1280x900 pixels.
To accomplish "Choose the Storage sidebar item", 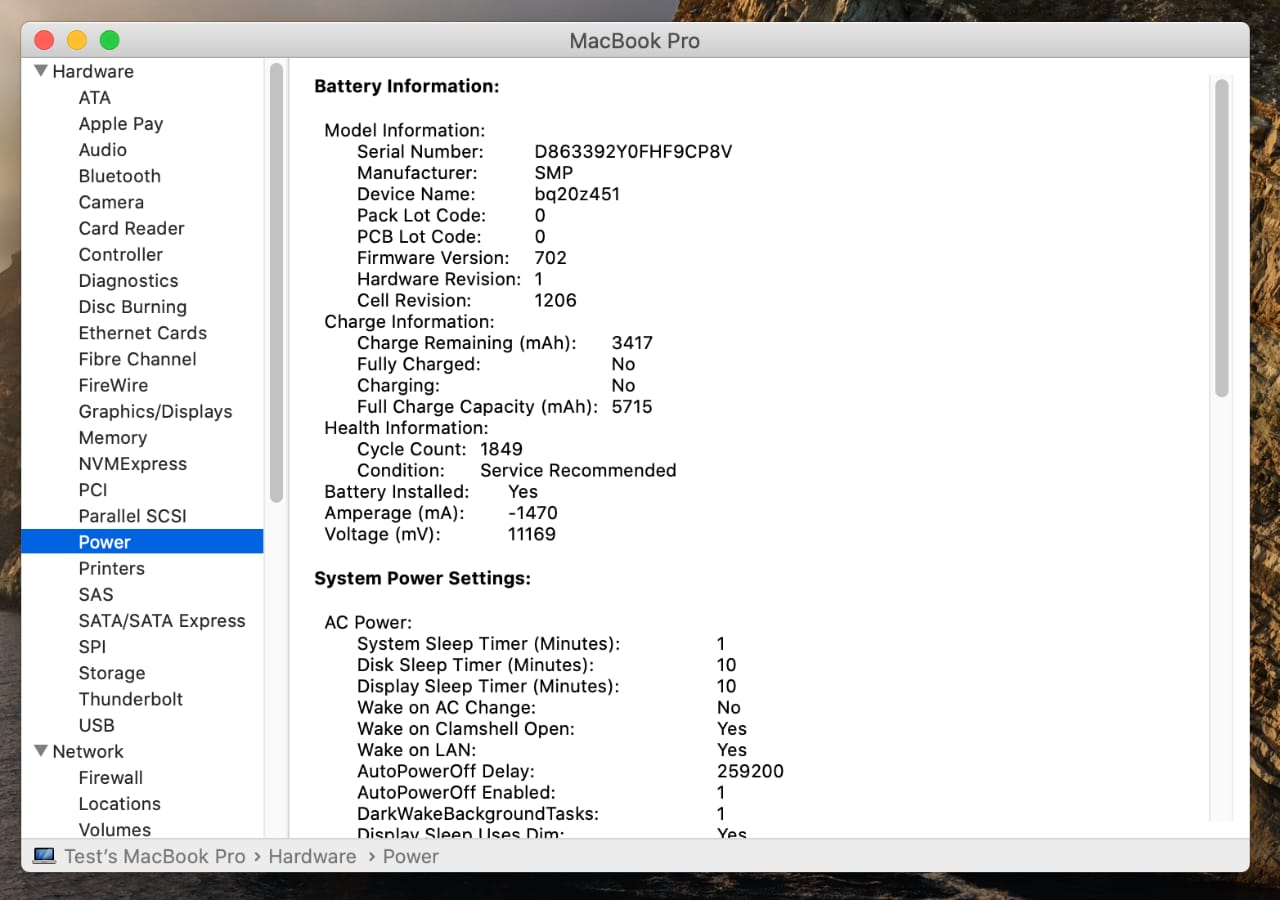I will coord(111,673).
